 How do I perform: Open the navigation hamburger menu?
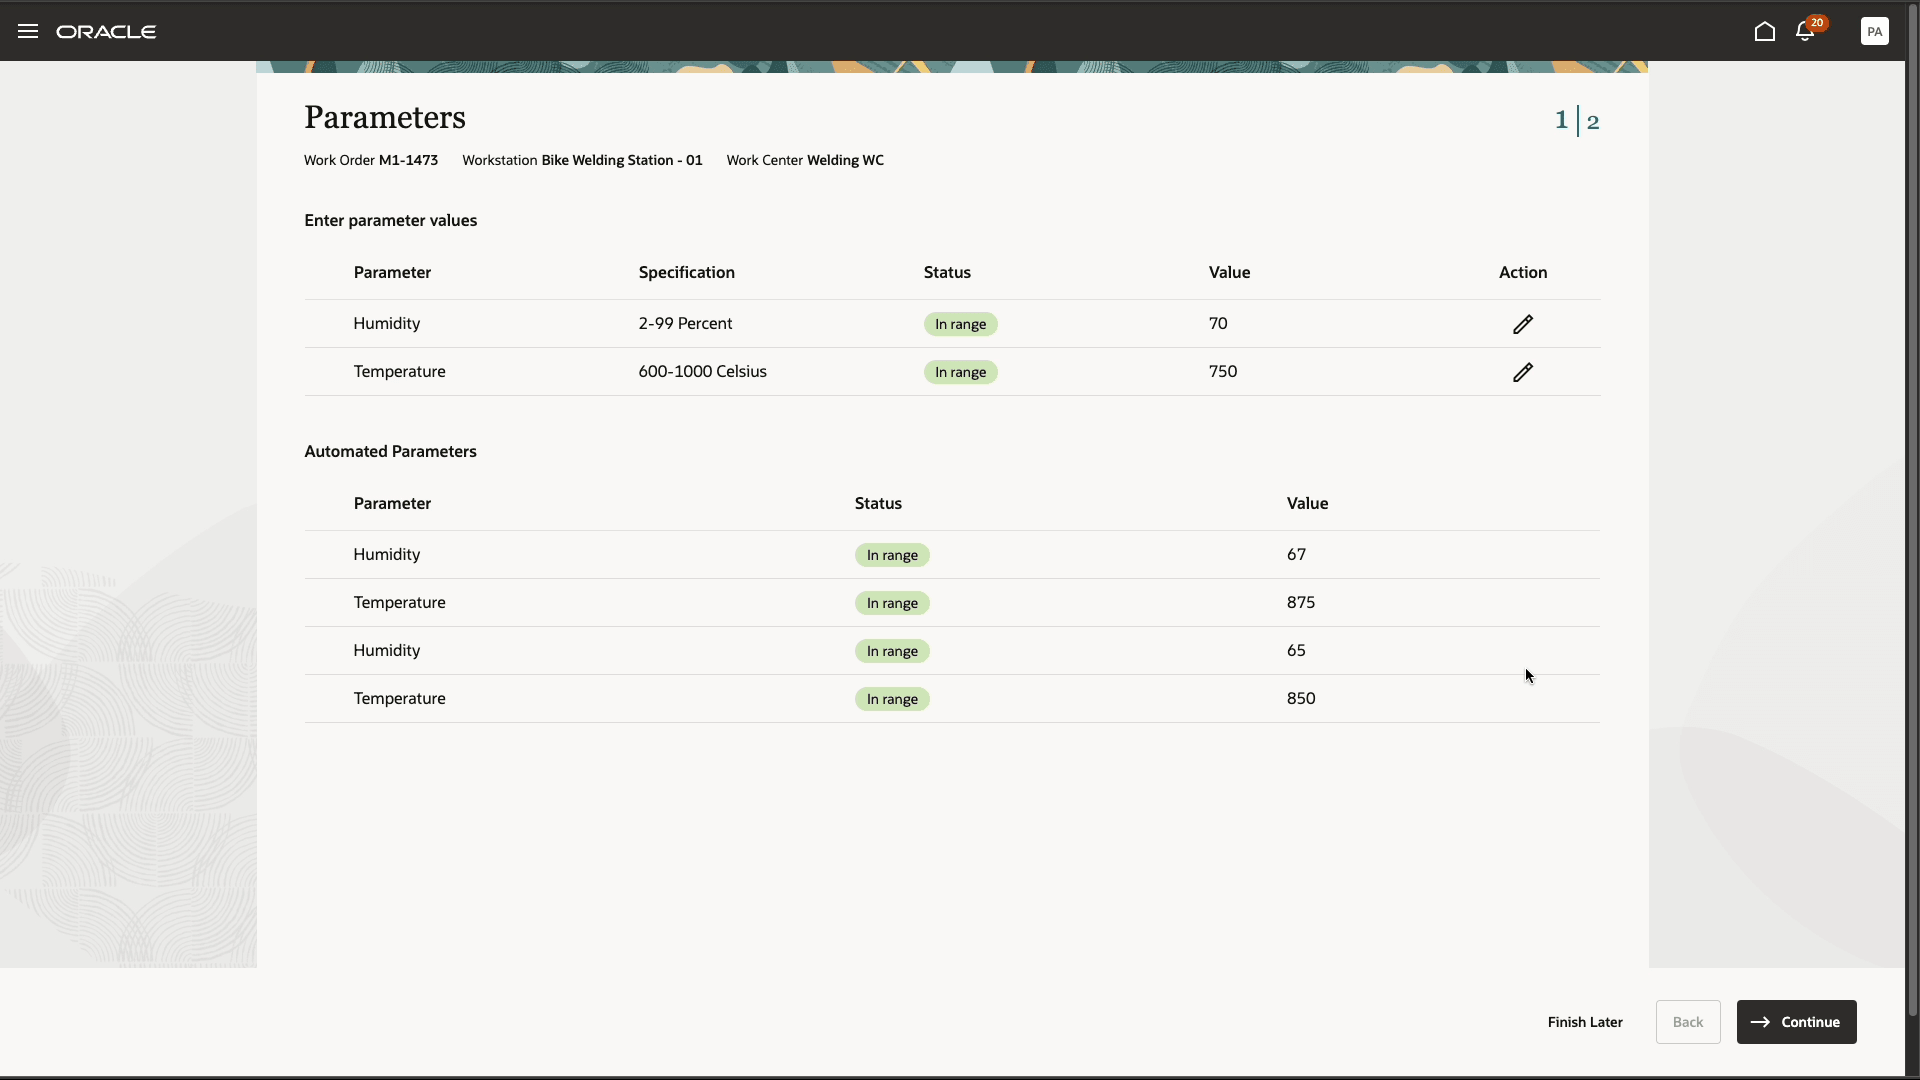(27, 31)
